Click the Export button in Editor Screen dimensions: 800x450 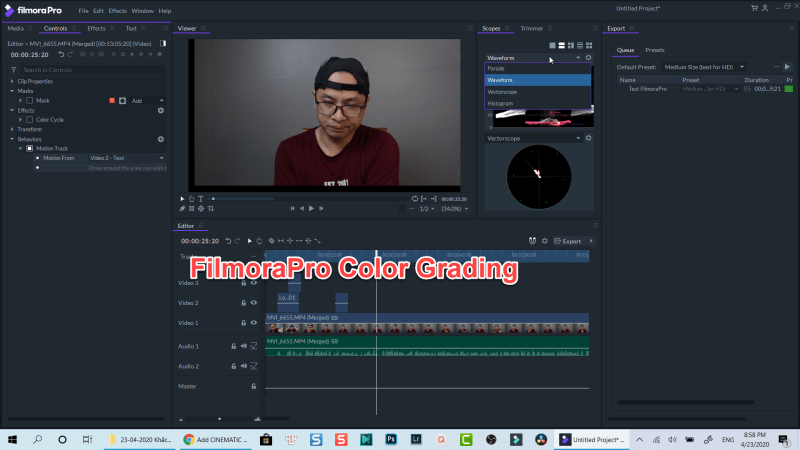click(570, 241)
